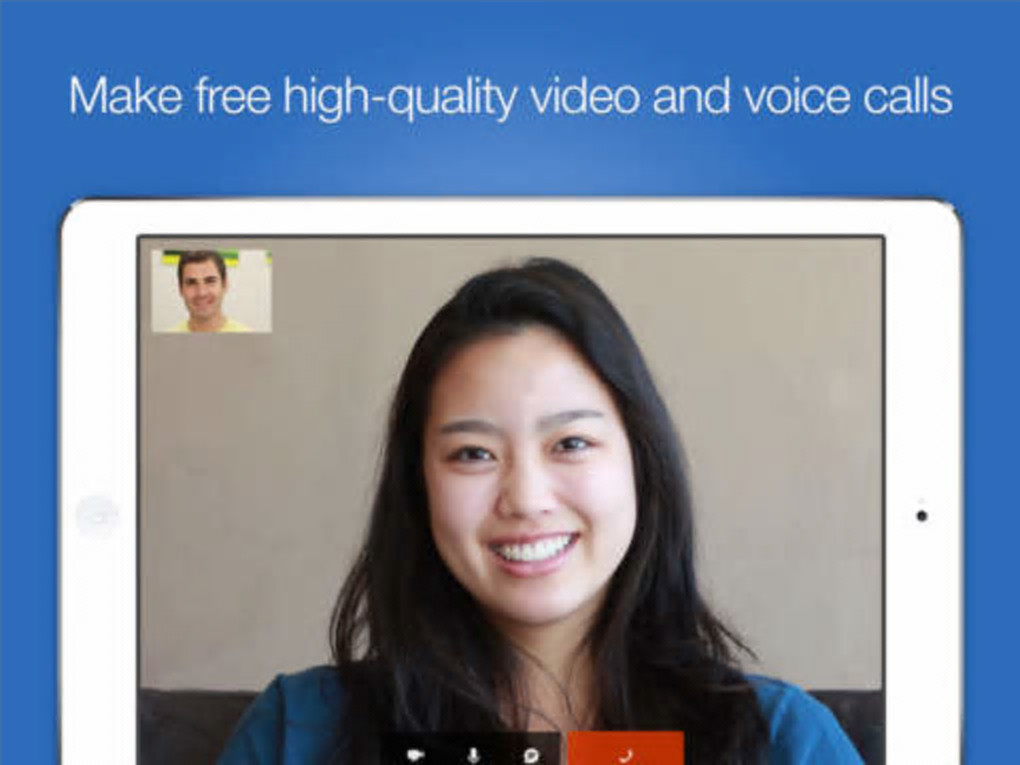The height and width of the screenshot is (765, 1020).
Task: Hang up using the orange-red button
Action: pos(626,748)
